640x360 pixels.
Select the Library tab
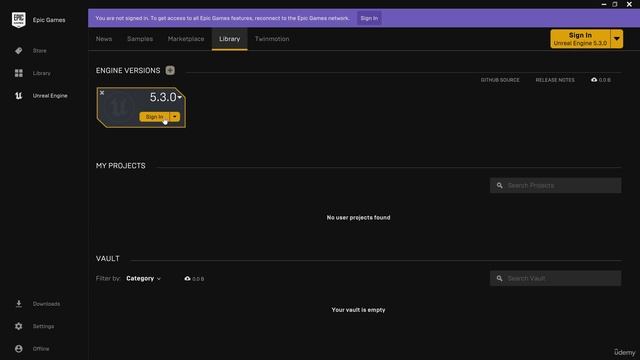(x=229, y=39)
